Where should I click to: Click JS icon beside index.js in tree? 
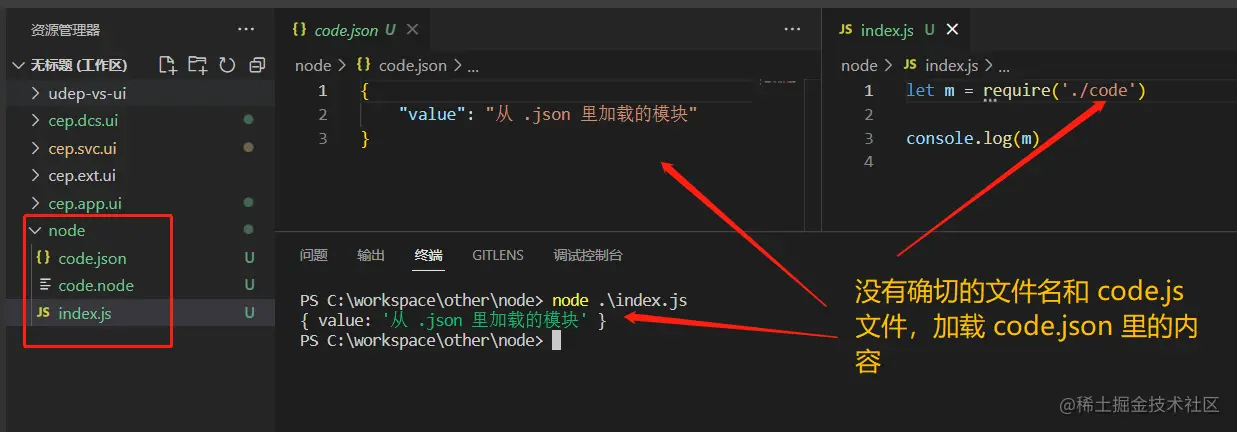tap(43, 313)
